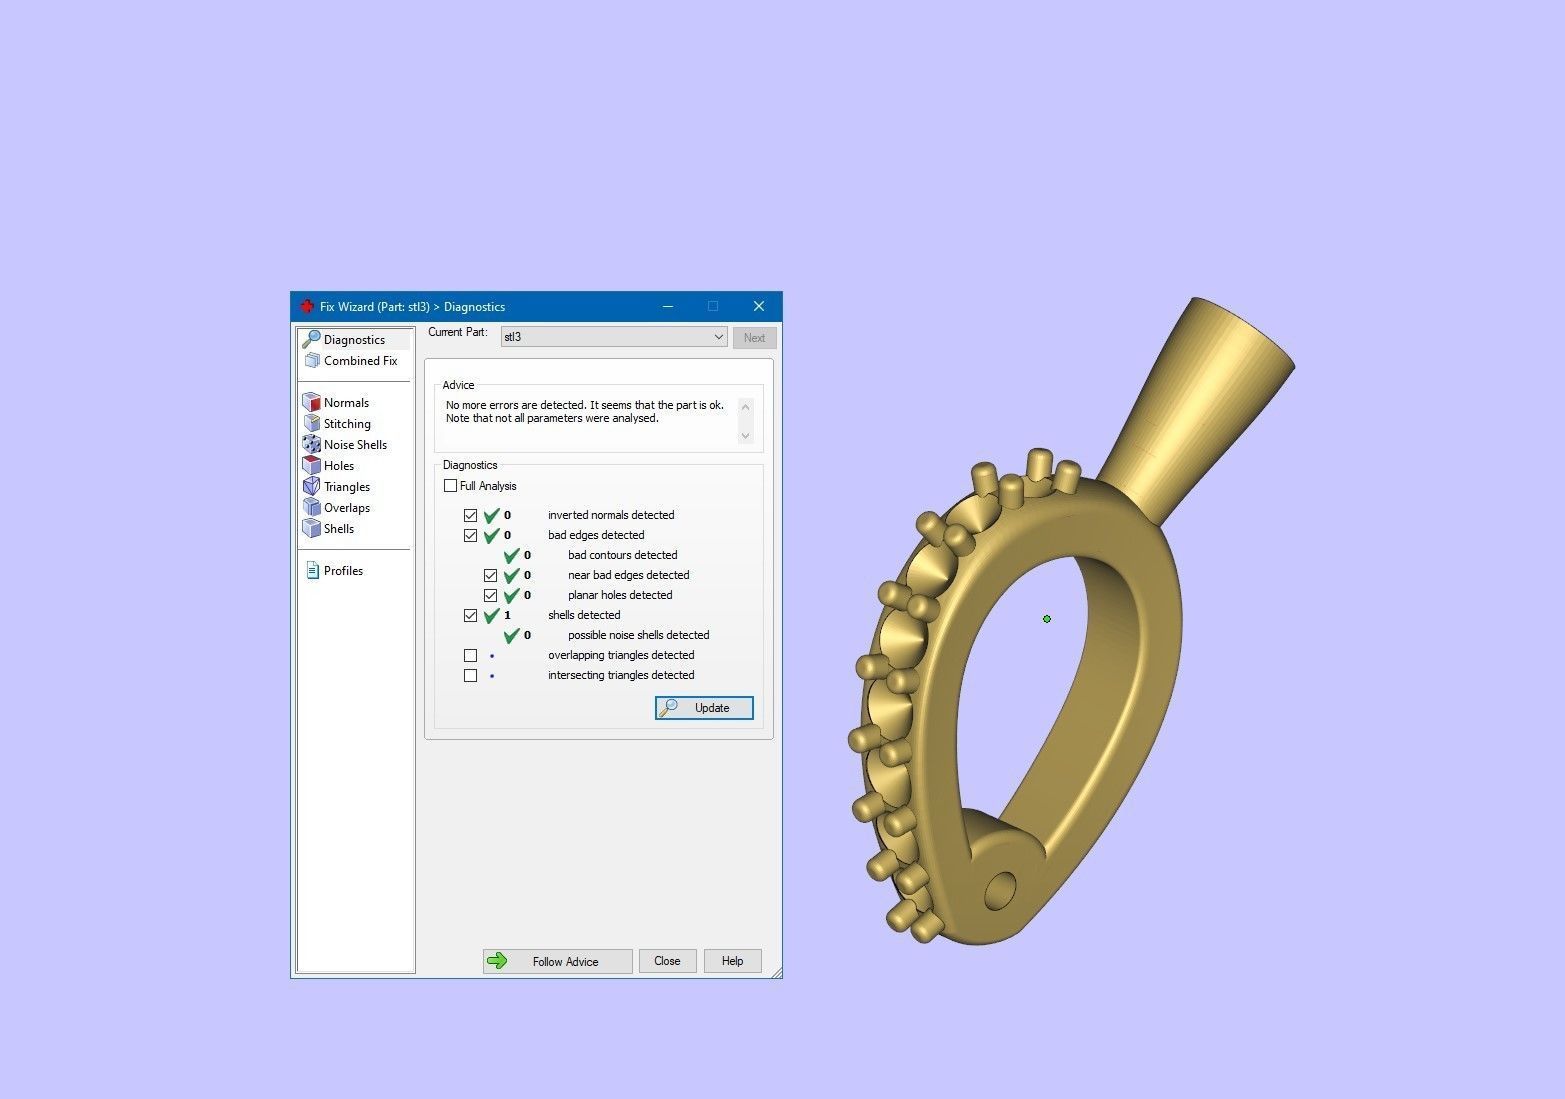Click the Holes cube icon

pyautogui.click(x=311, y=466)
